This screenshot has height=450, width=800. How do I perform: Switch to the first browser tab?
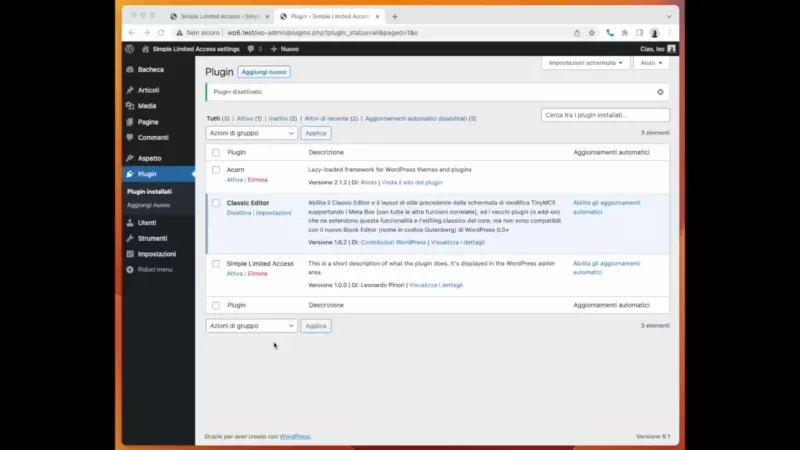pos(218,16)
